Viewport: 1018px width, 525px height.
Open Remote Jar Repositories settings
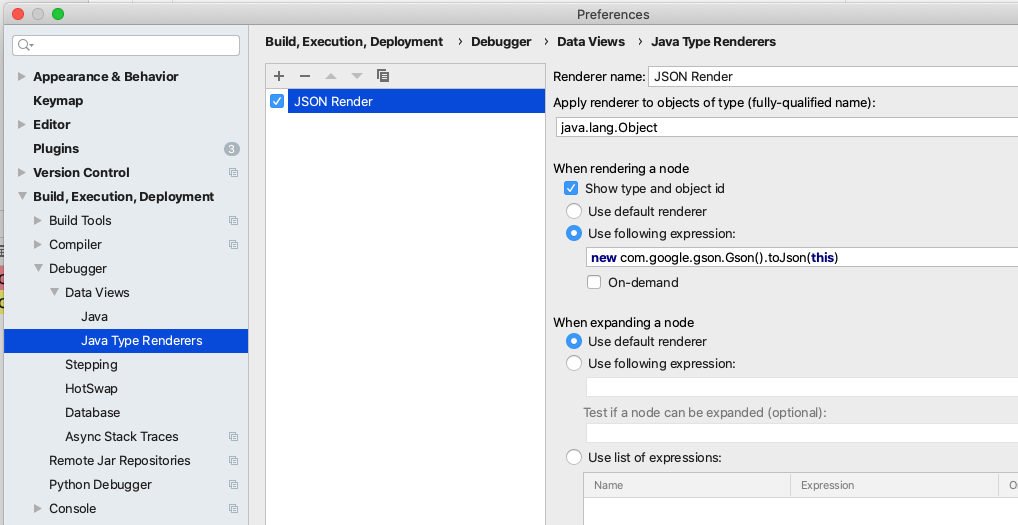pos(119,461)
